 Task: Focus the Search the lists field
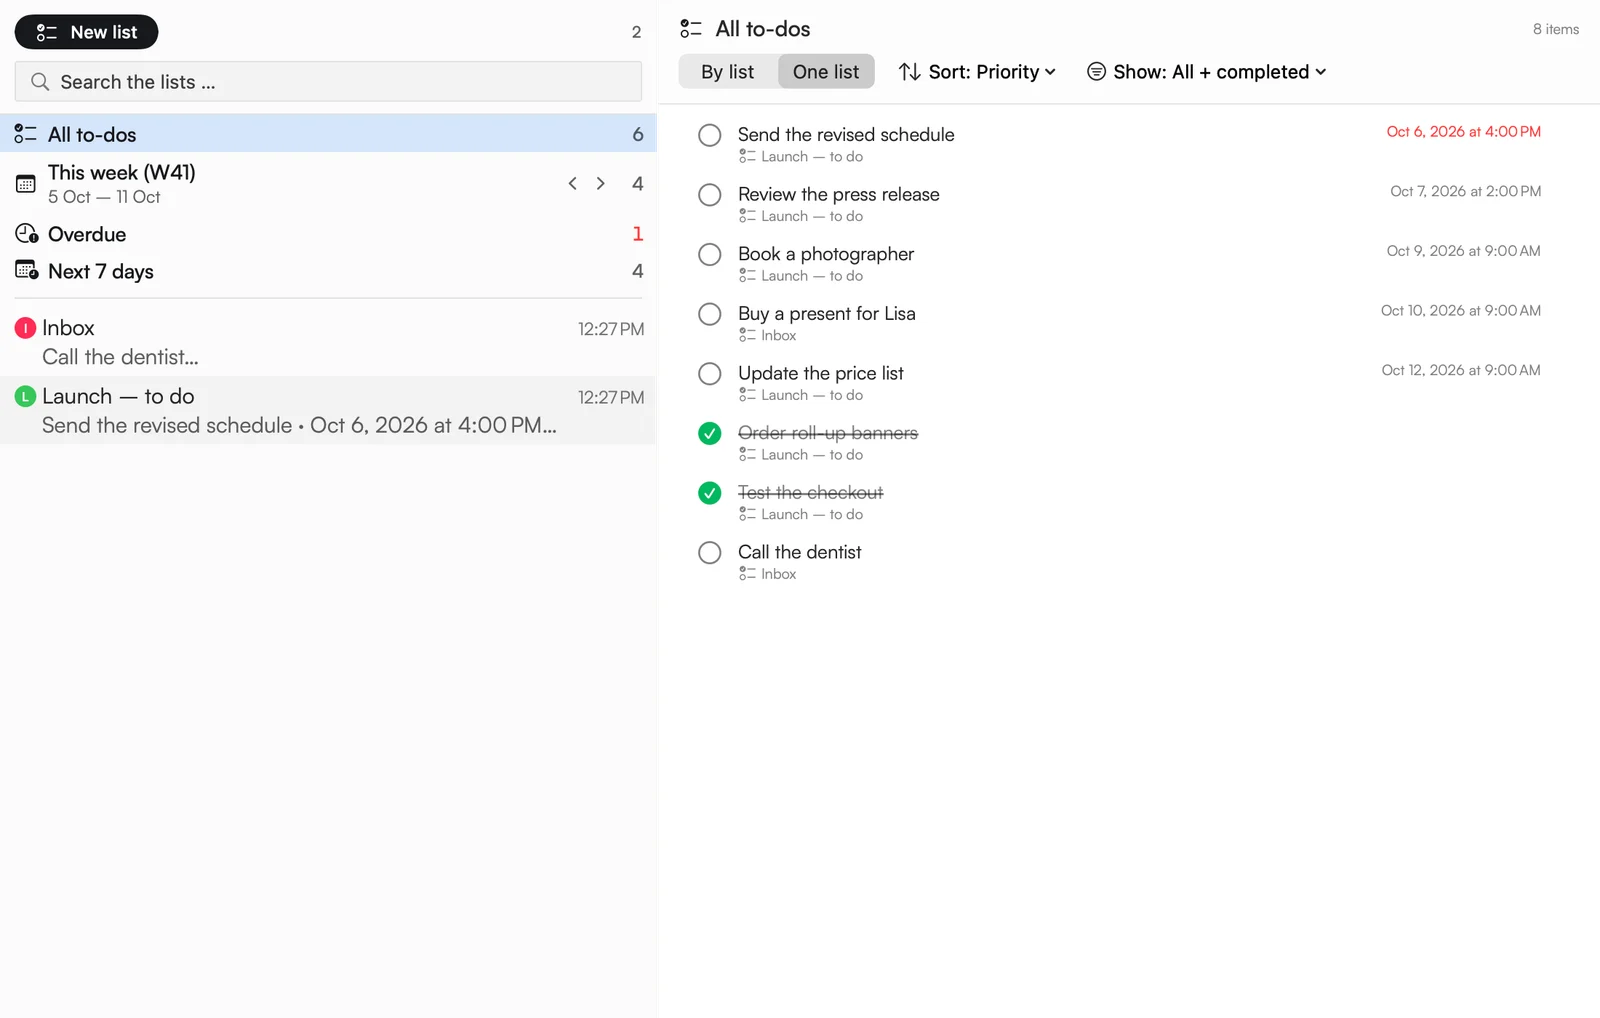(x=328, y=82)
